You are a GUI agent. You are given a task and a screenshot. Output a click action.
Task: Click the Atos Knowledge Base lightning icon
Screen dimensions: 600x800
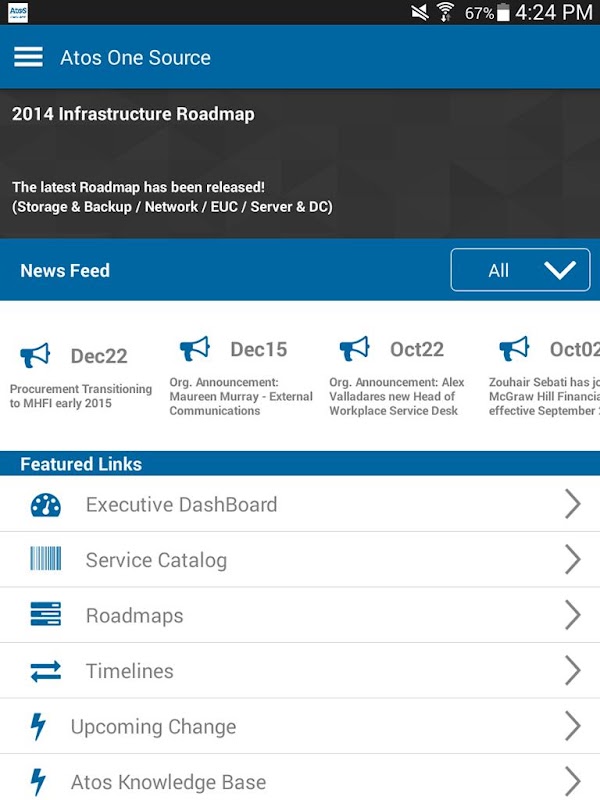tap(38, 782)
